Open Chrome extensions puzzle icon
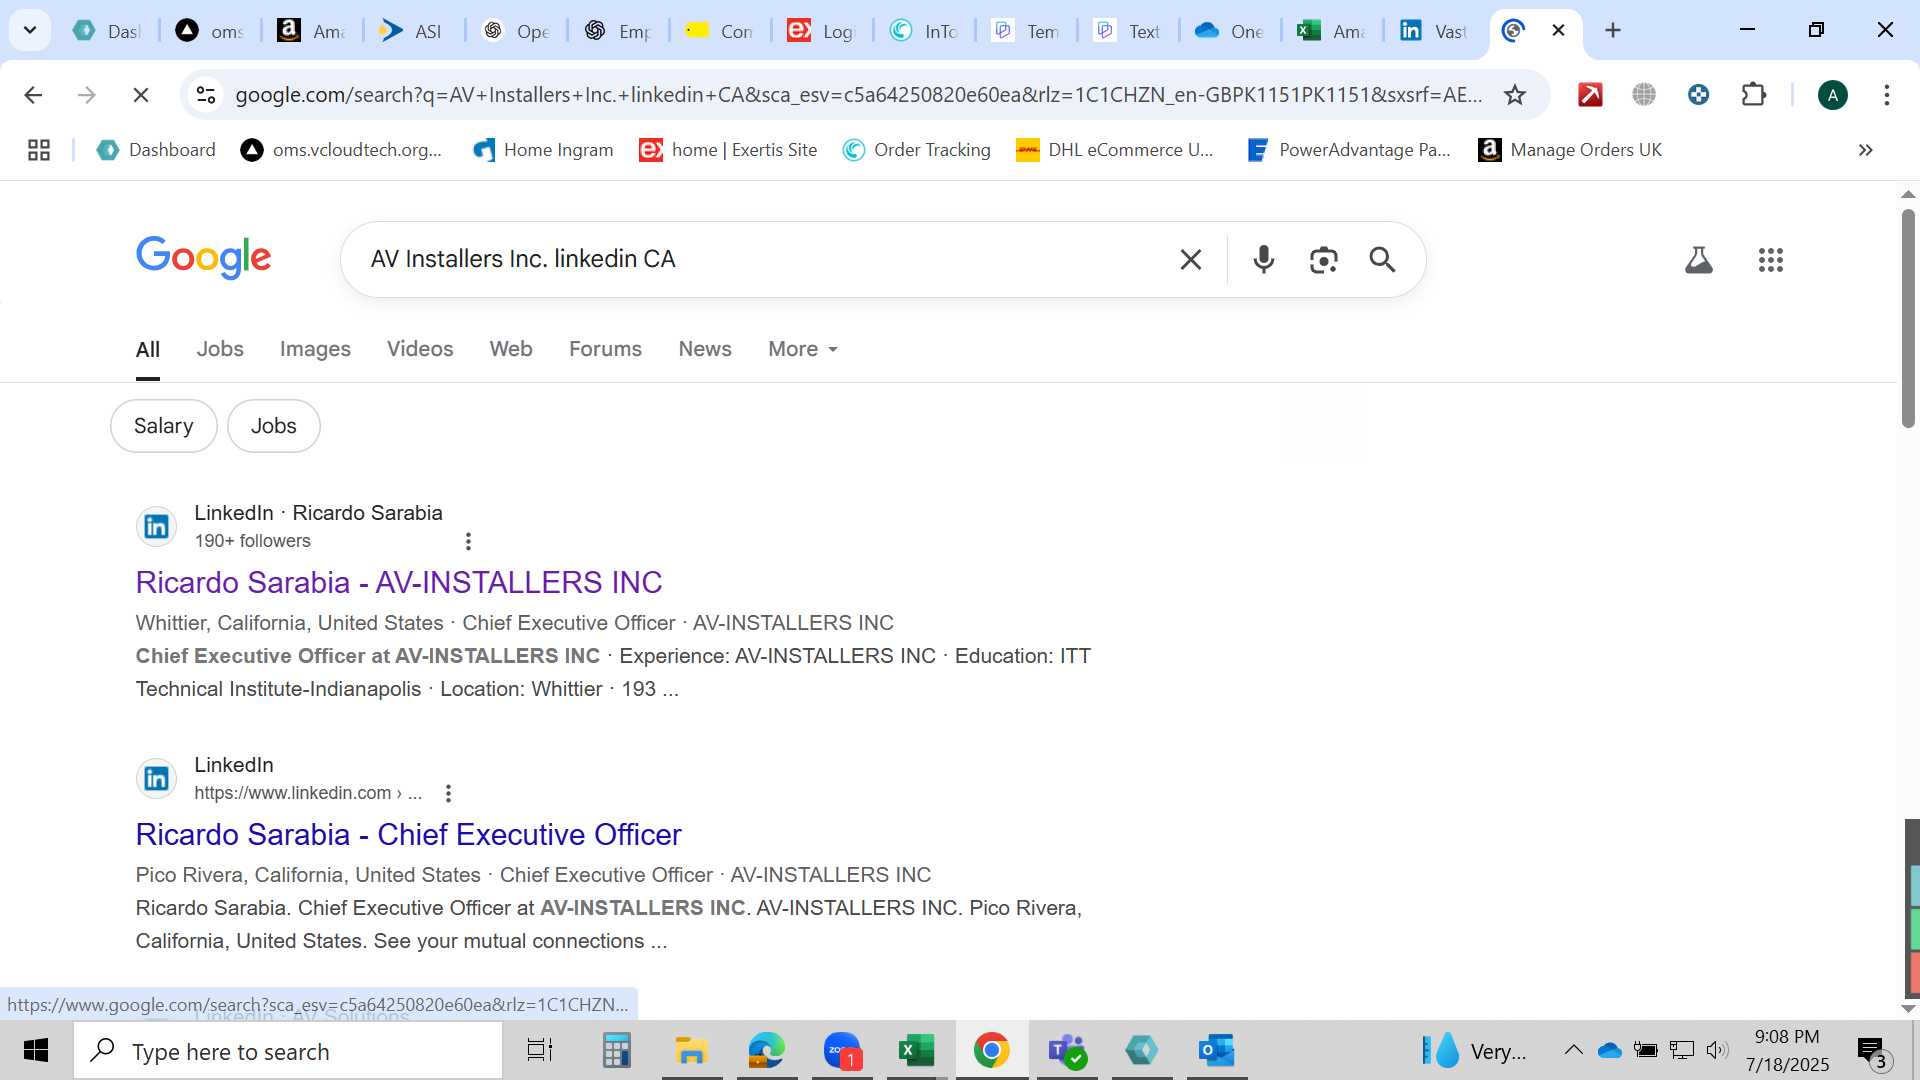This screenshot has width=1920, height=1080. (1753, 95)
